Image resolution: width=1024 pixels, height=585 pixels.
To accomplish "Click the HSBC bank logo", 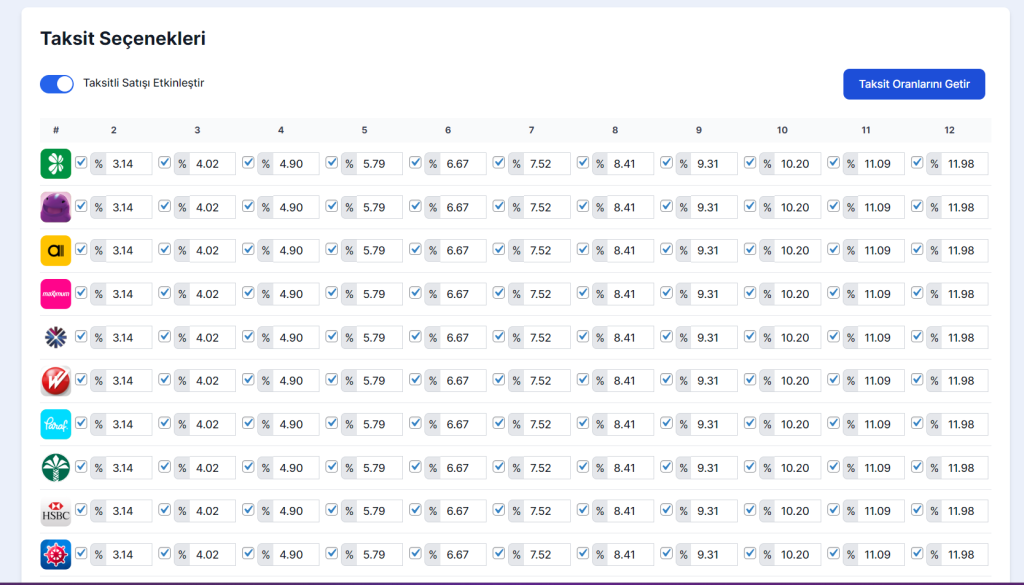I will click(x=55, y=511).
